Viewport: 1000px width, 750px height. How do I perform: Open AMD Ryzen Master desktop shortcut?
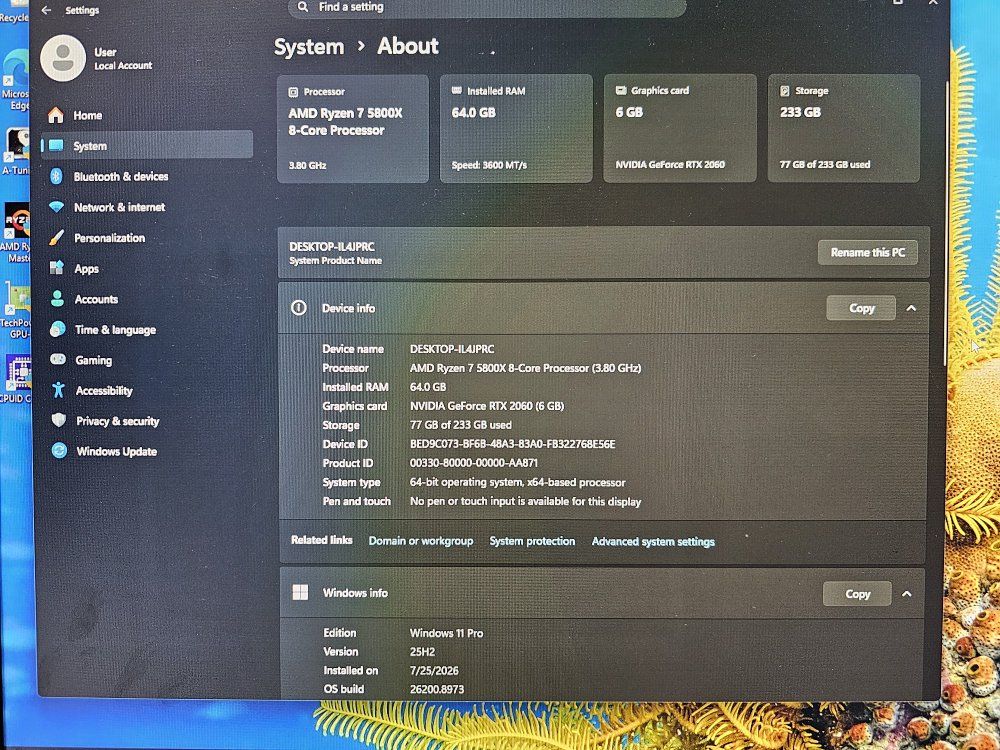point(15,233)
